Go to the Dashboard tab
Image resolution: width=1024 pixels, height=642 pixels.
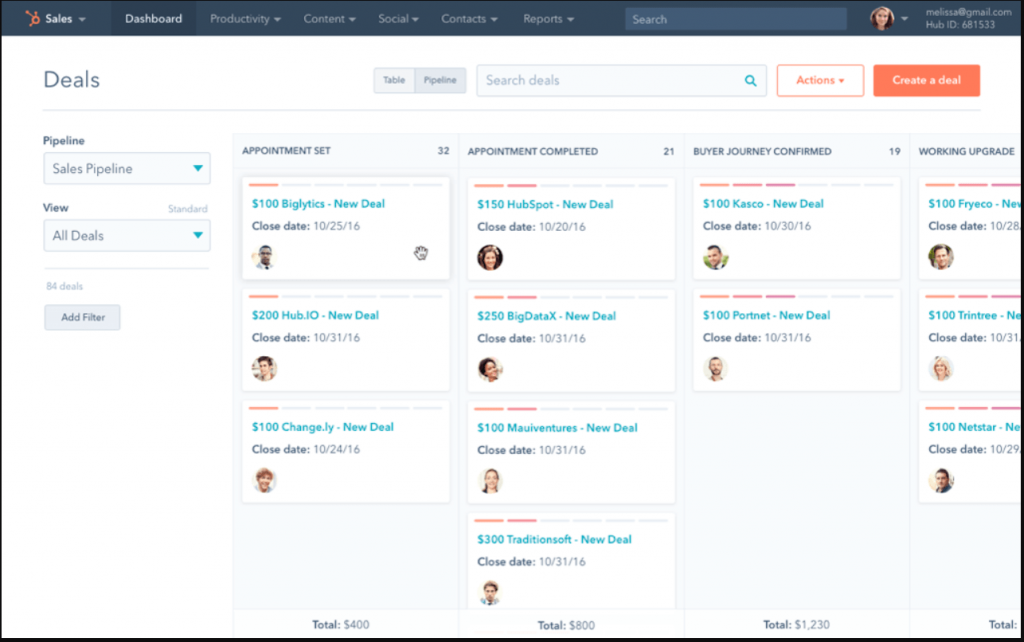153,19
